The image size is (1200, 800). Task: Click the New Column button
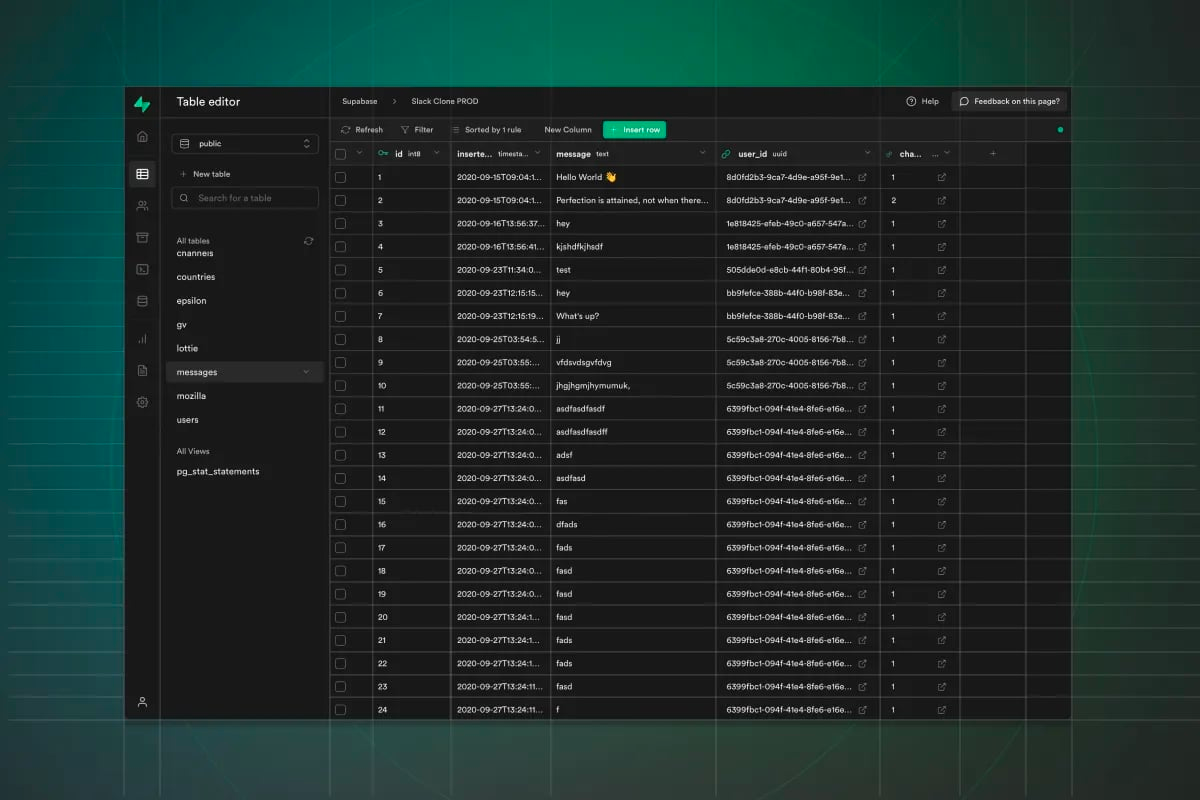568,130
